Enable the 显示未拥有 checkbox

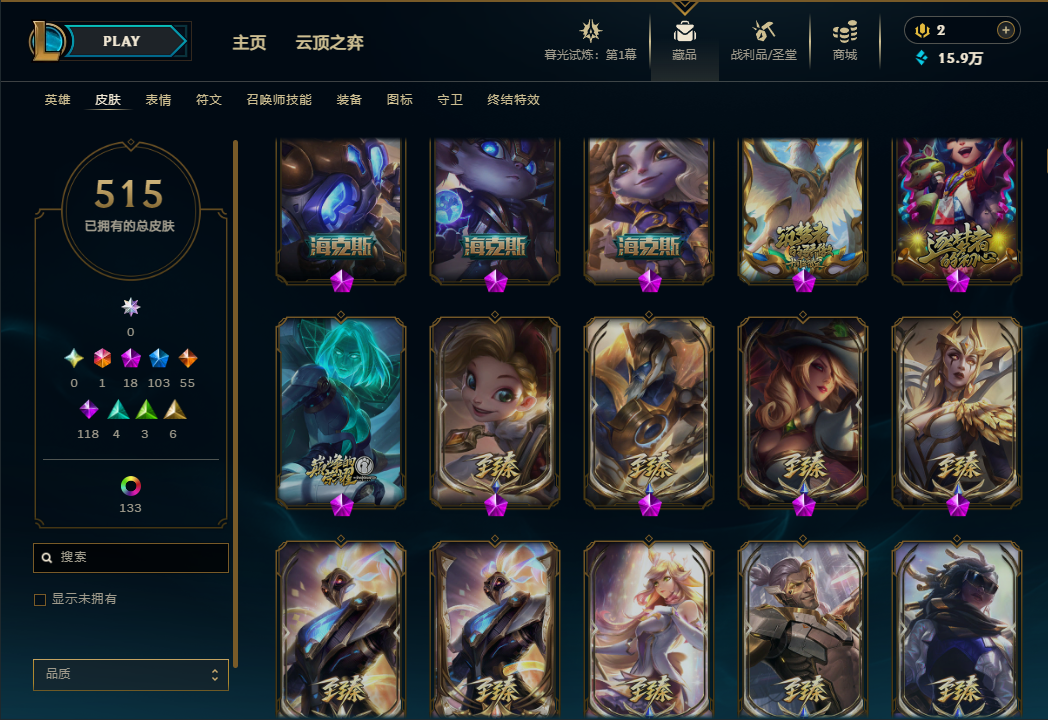[x=40, y=600]
